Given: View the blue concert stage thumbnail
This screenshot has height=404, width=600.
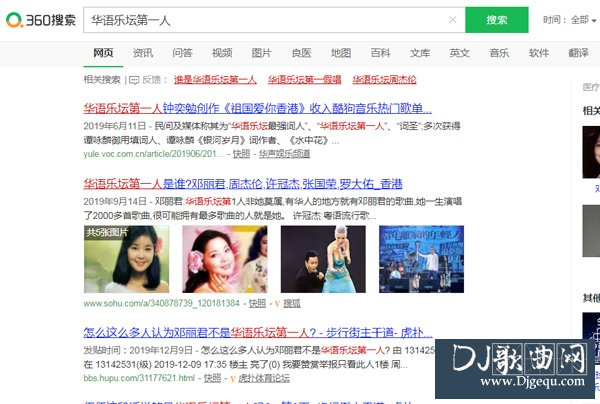Looking at the screenshot, I should point(421,259).
